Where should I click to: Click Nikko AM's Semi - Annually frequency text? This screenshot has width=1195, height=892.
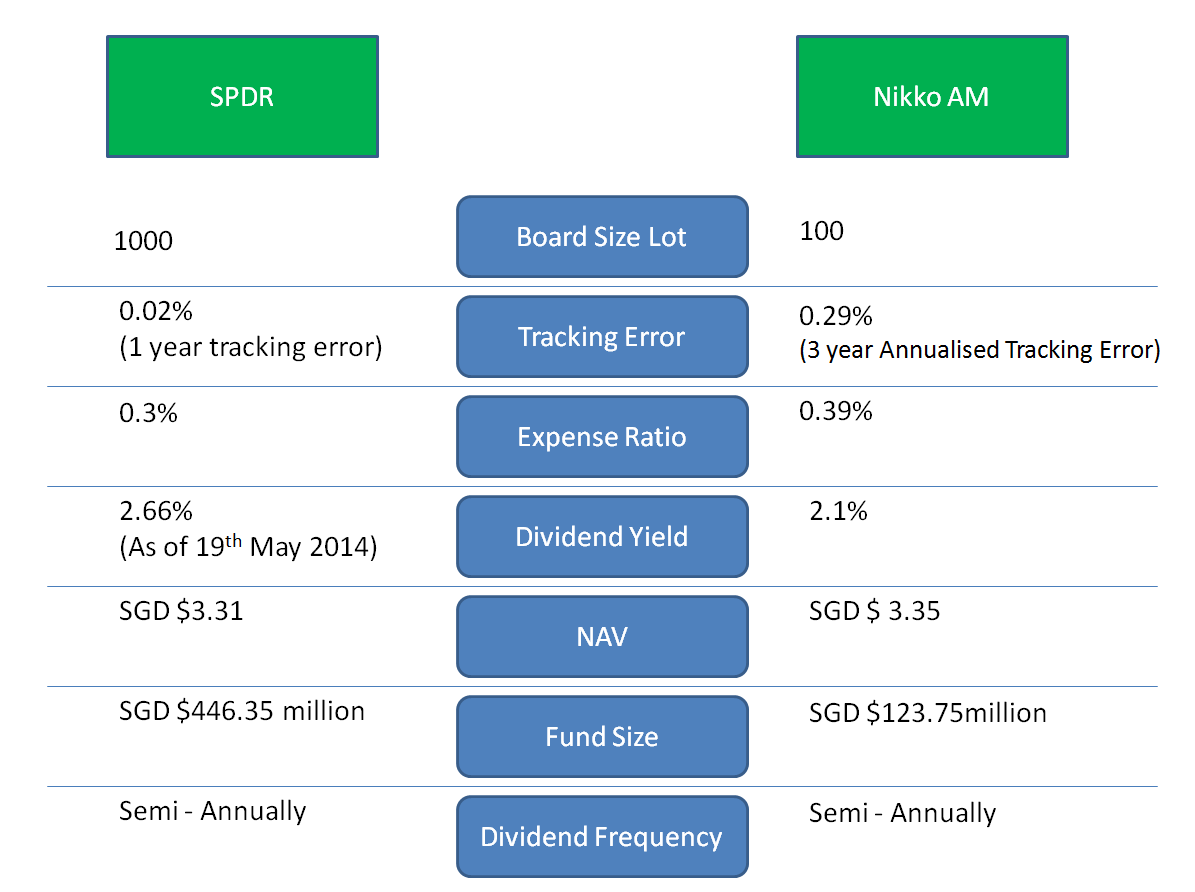click(x=903, y=813)
